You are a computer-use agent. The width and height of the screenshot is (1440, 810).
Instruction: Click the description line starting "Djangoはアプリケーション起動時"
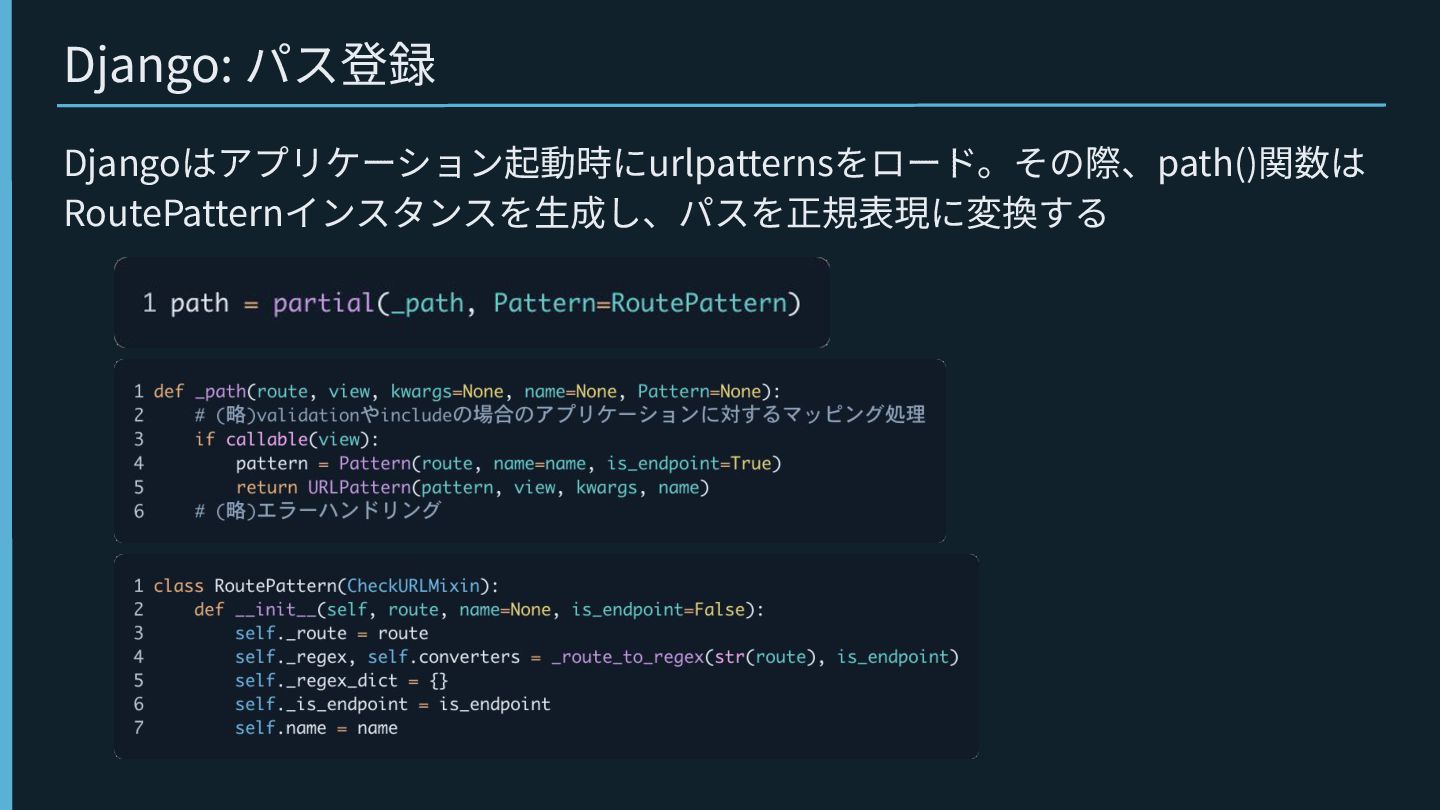[x=714, y=163]
